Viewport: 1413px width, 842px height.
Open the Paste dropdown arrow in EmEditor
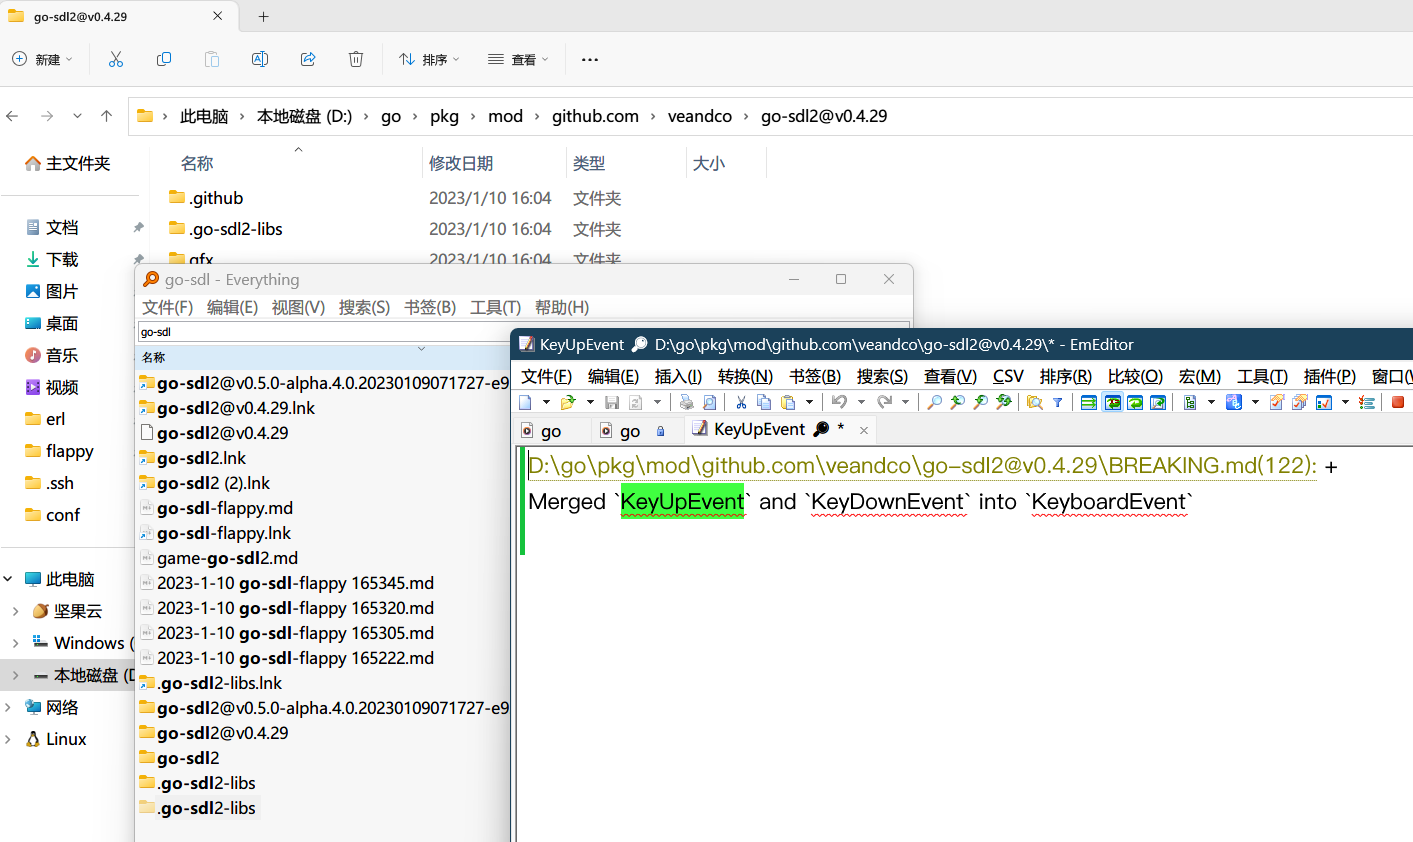[x=809, y=402]
